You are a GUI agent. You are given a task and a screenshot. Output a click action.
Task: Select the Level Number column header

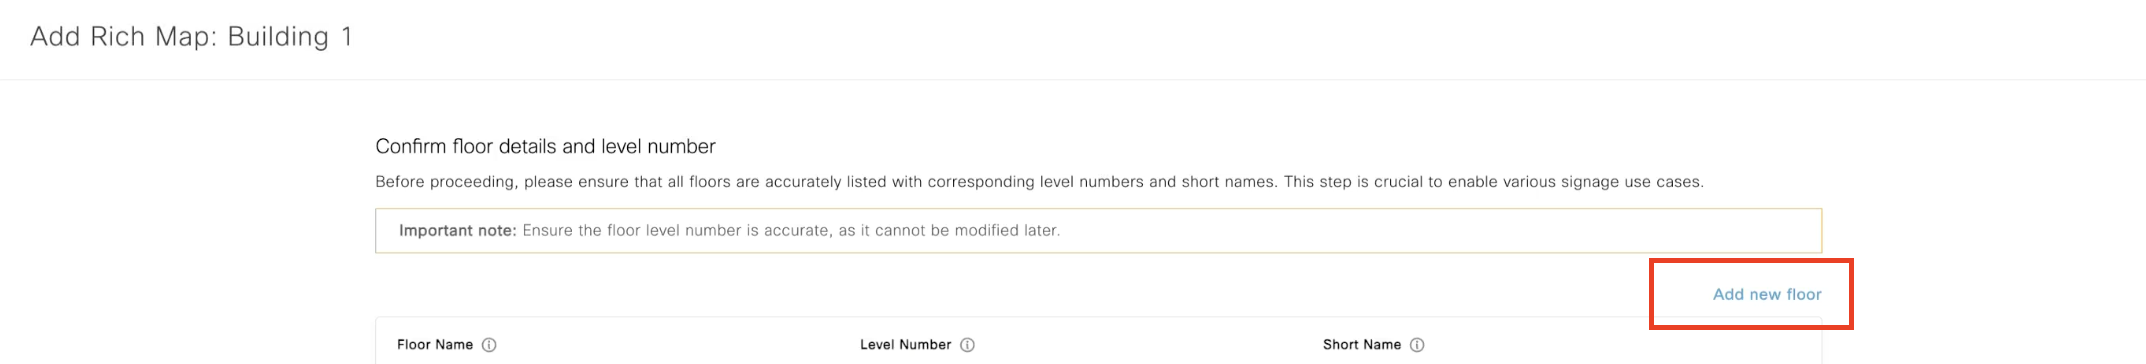905,345
